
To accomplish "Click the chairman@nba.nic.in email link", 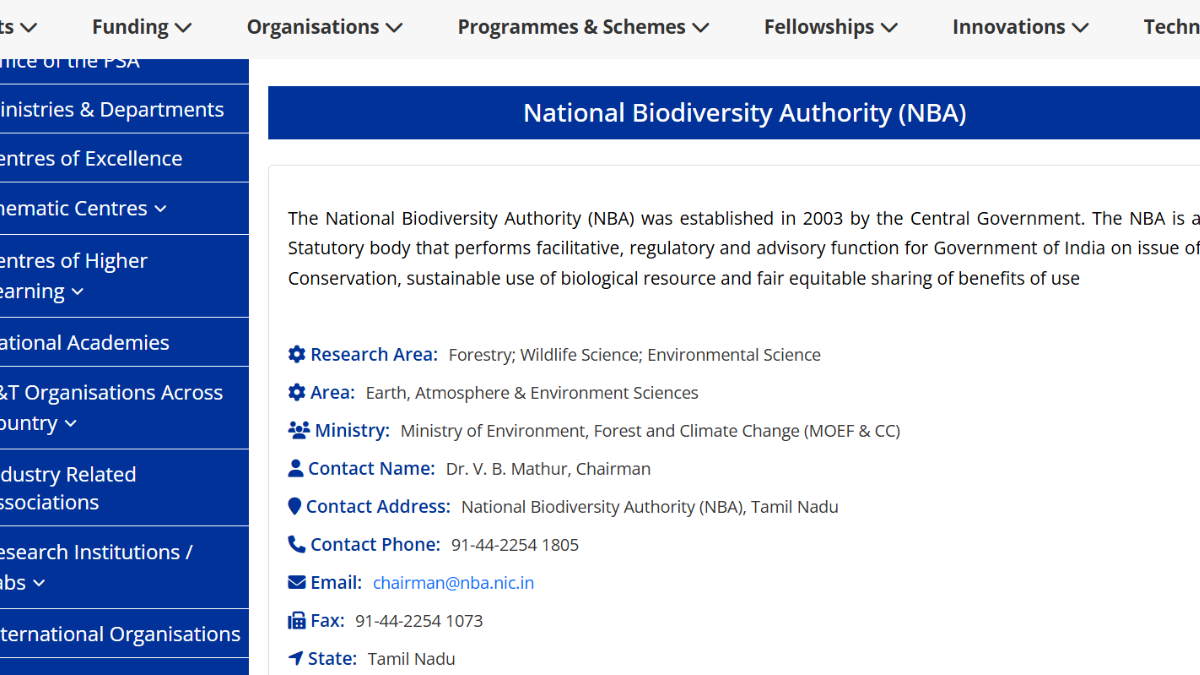I will point(453,582).
